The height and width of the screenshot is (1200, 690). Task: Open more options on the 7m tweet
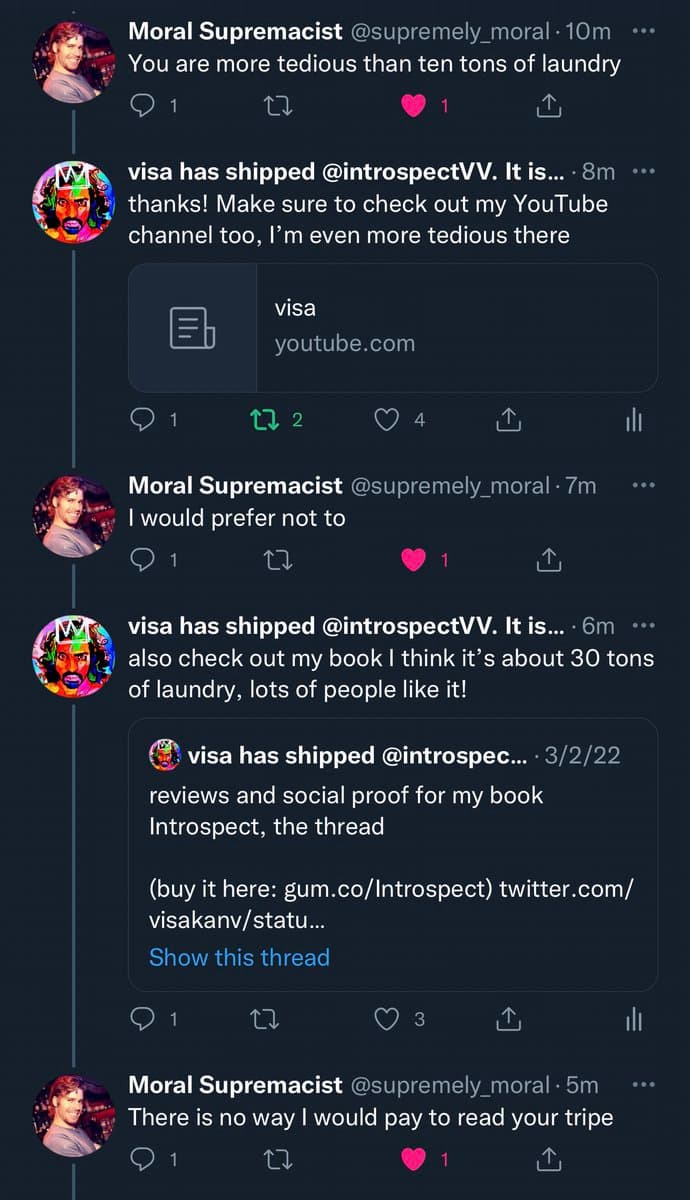tap(643, 485)
